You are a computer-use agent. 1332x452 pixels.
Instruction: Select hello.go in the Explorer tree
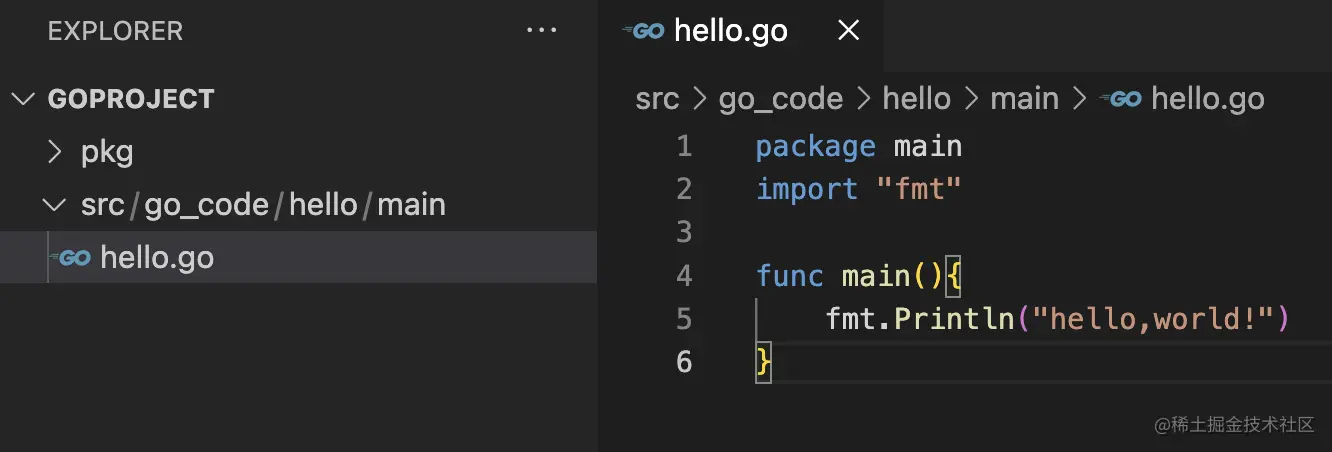pos(157,258)
